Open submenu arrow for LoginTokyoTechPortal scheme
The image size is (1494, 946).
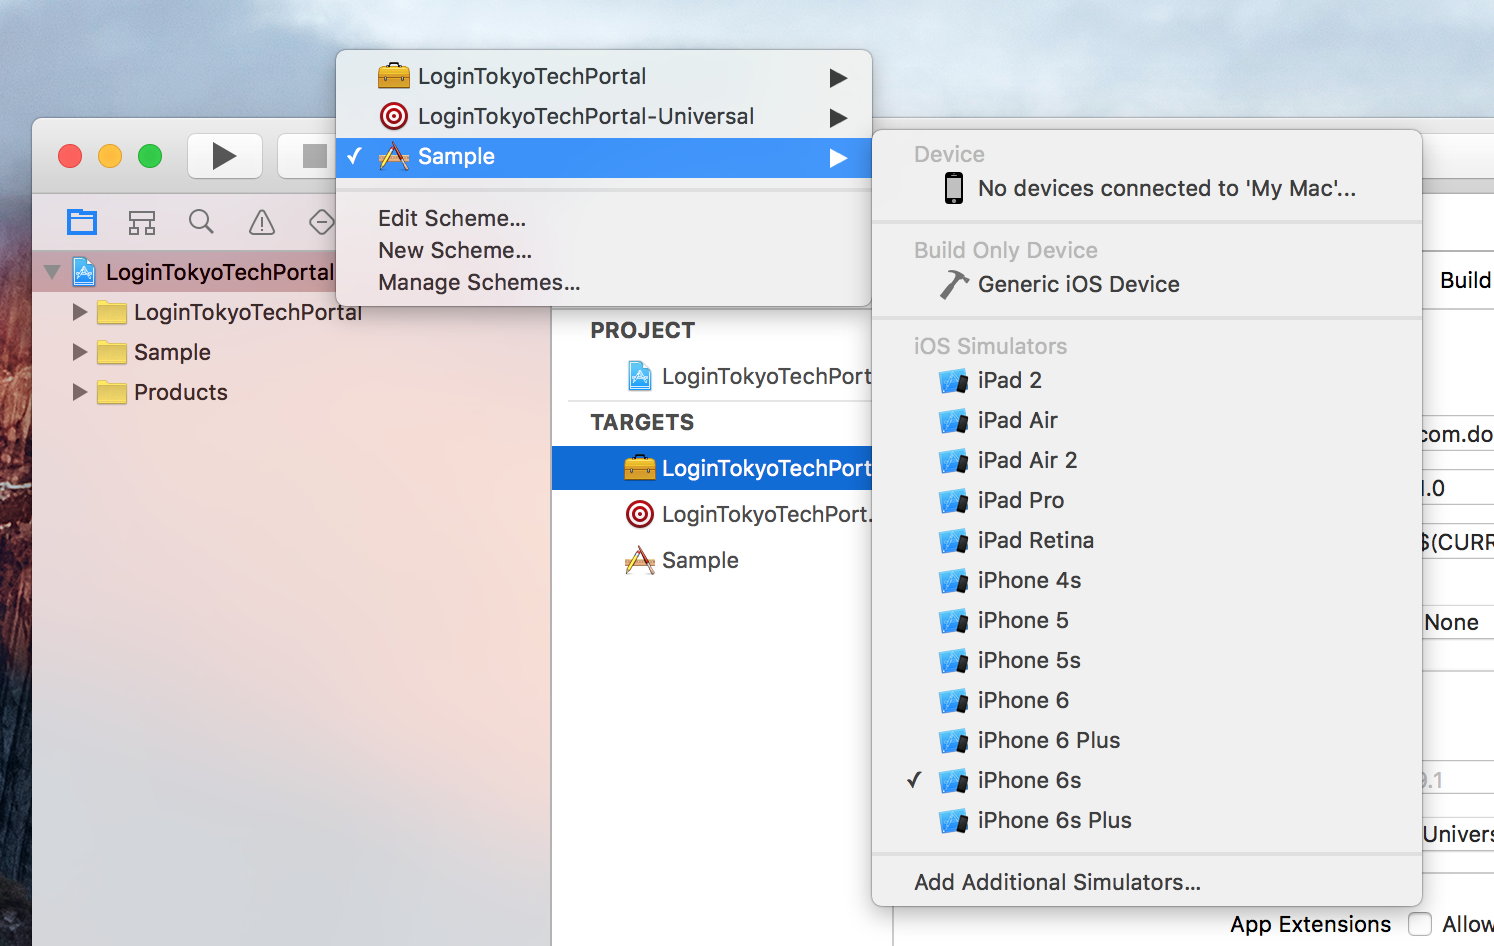click(838, 78)
